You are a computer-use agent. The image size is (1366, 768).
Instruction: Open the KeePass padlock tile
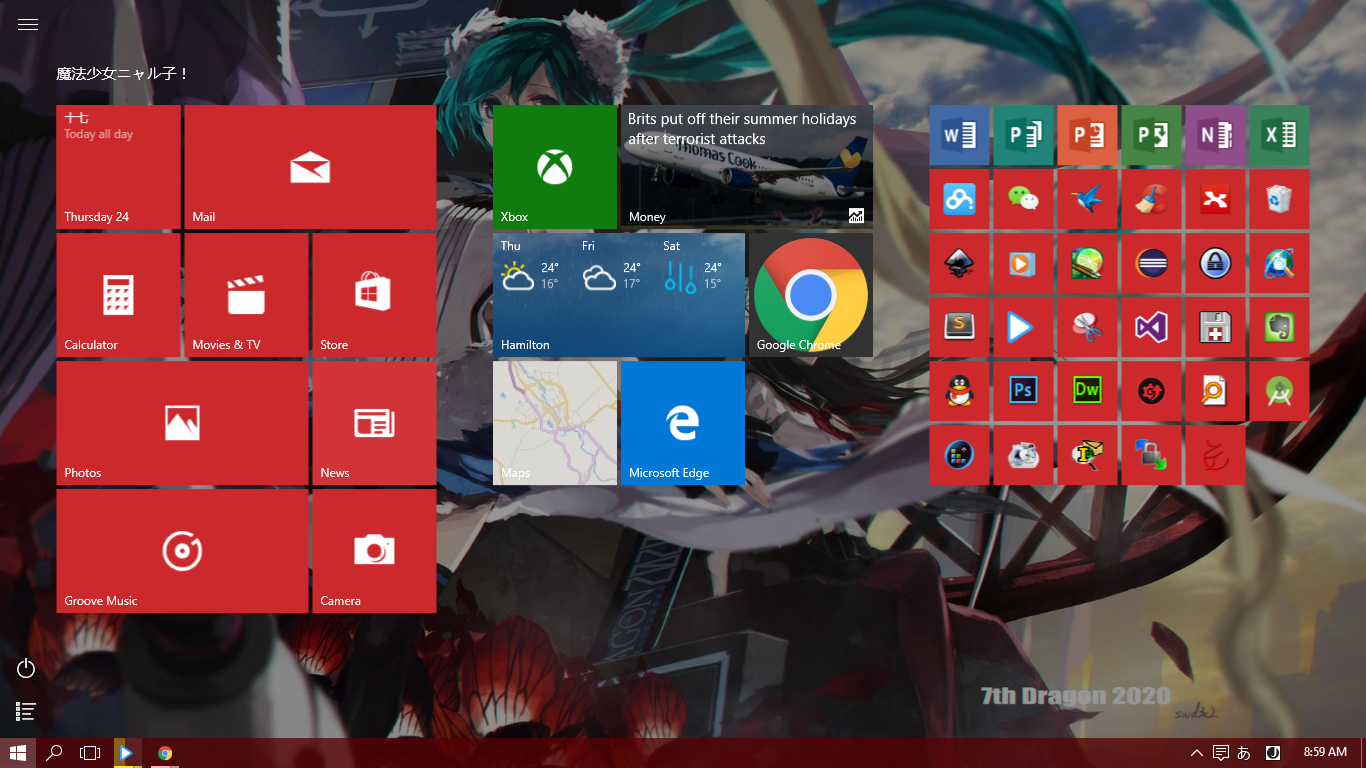[1215, 263]
